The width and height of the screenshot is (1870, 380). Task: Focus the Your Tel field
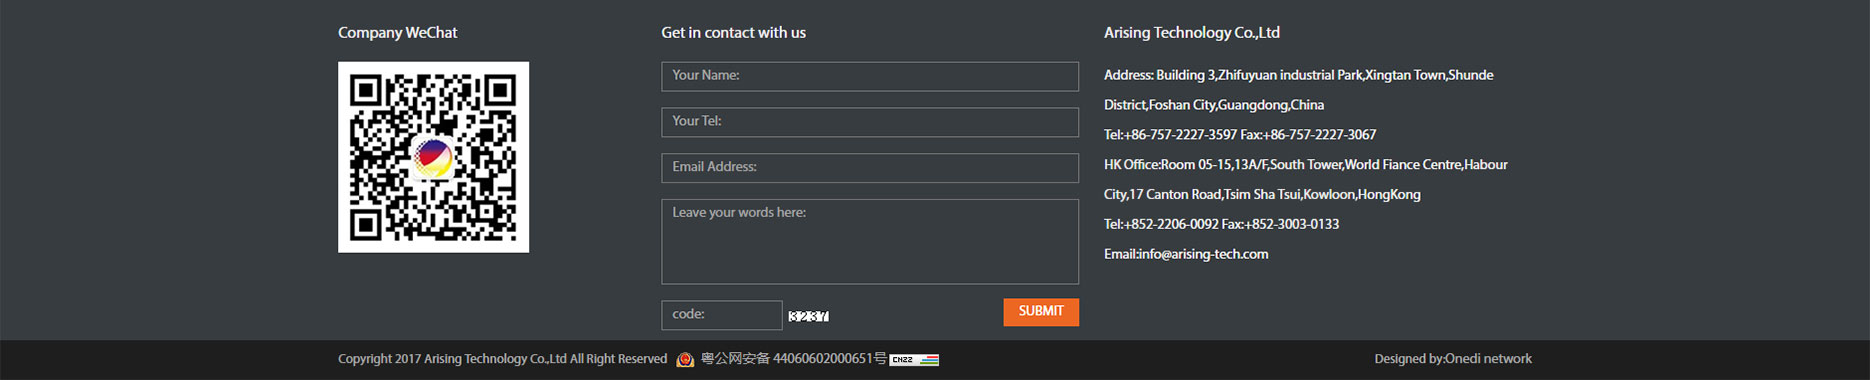[870, 122]
